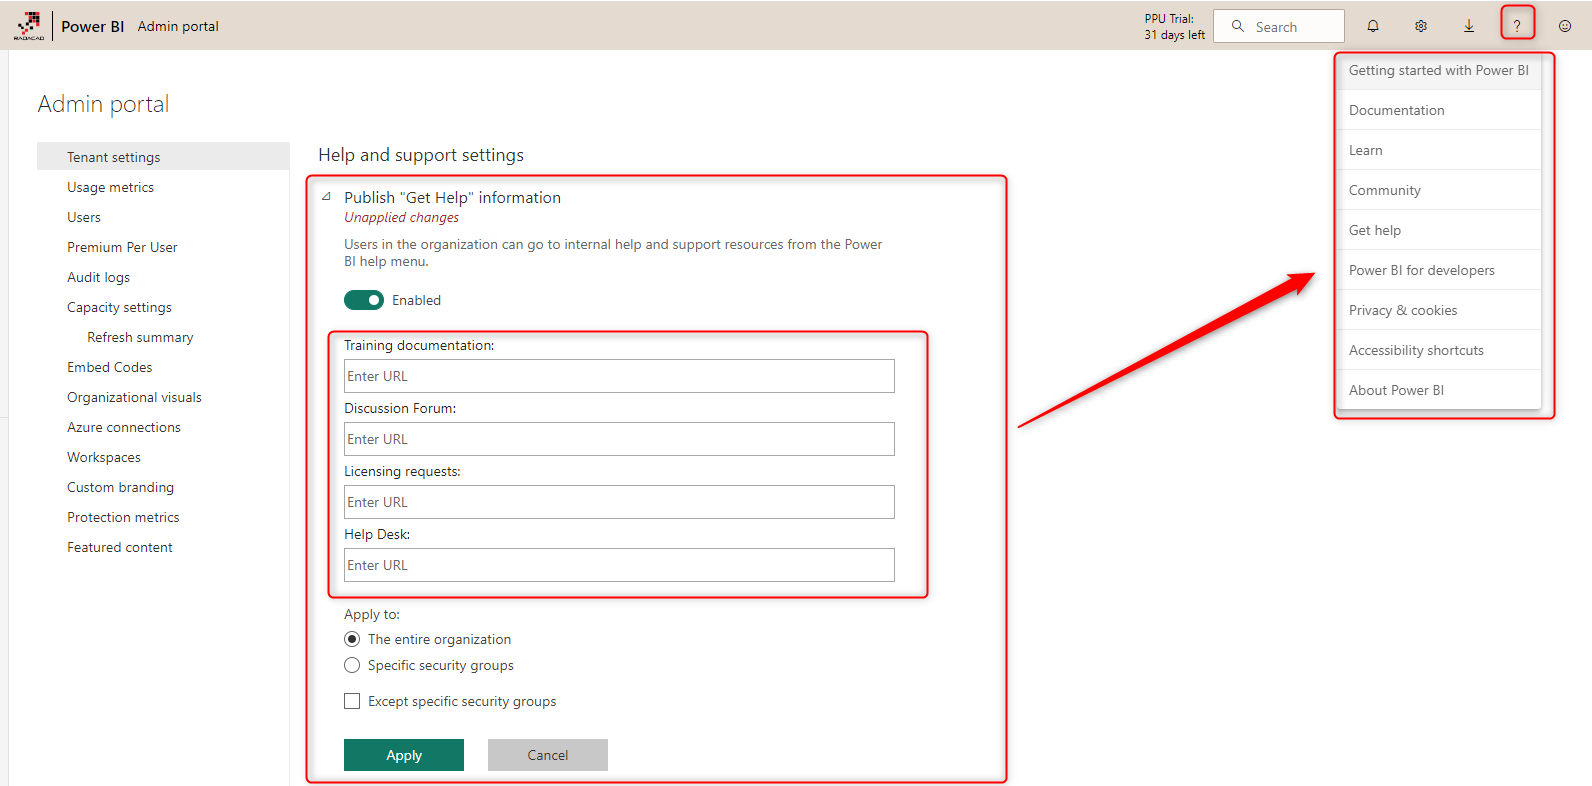Viewport: 1592px width, 786px height.
Task: Open the feedback smiley icon
Action: pyautogui.click(x=1565, y=26)
